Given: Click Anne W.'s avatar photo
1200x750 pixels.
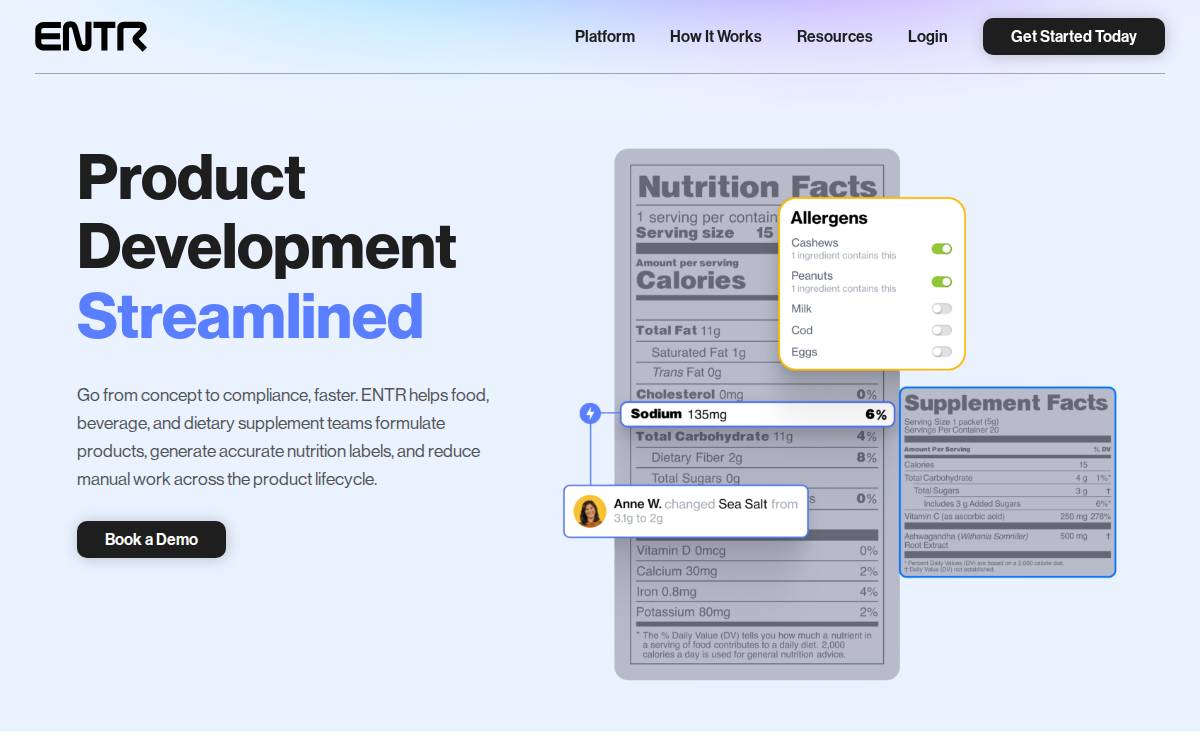Looking at the screenshot, I should pyautogui.click(x=590, y=511).
